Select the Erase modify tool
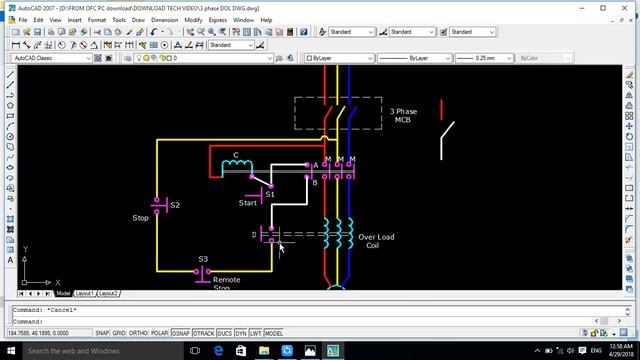This screenshot has width=640, height=360. coord(629,74)
